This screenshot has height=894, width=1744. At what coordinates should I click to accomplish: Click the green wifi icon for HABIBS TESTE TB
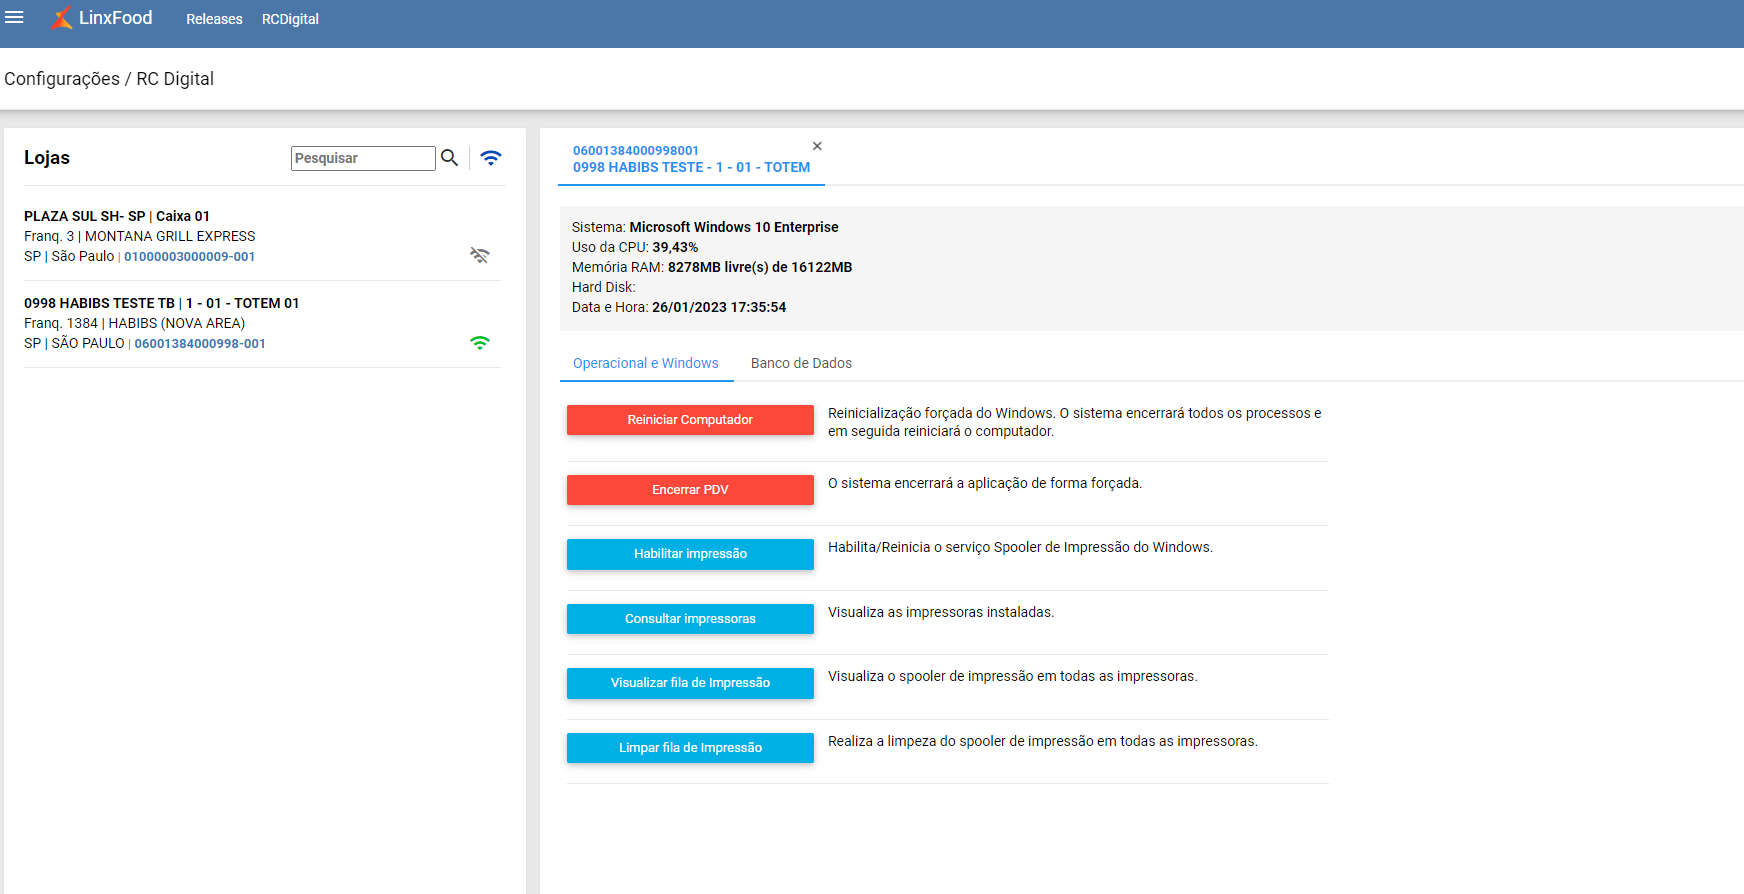480,343
